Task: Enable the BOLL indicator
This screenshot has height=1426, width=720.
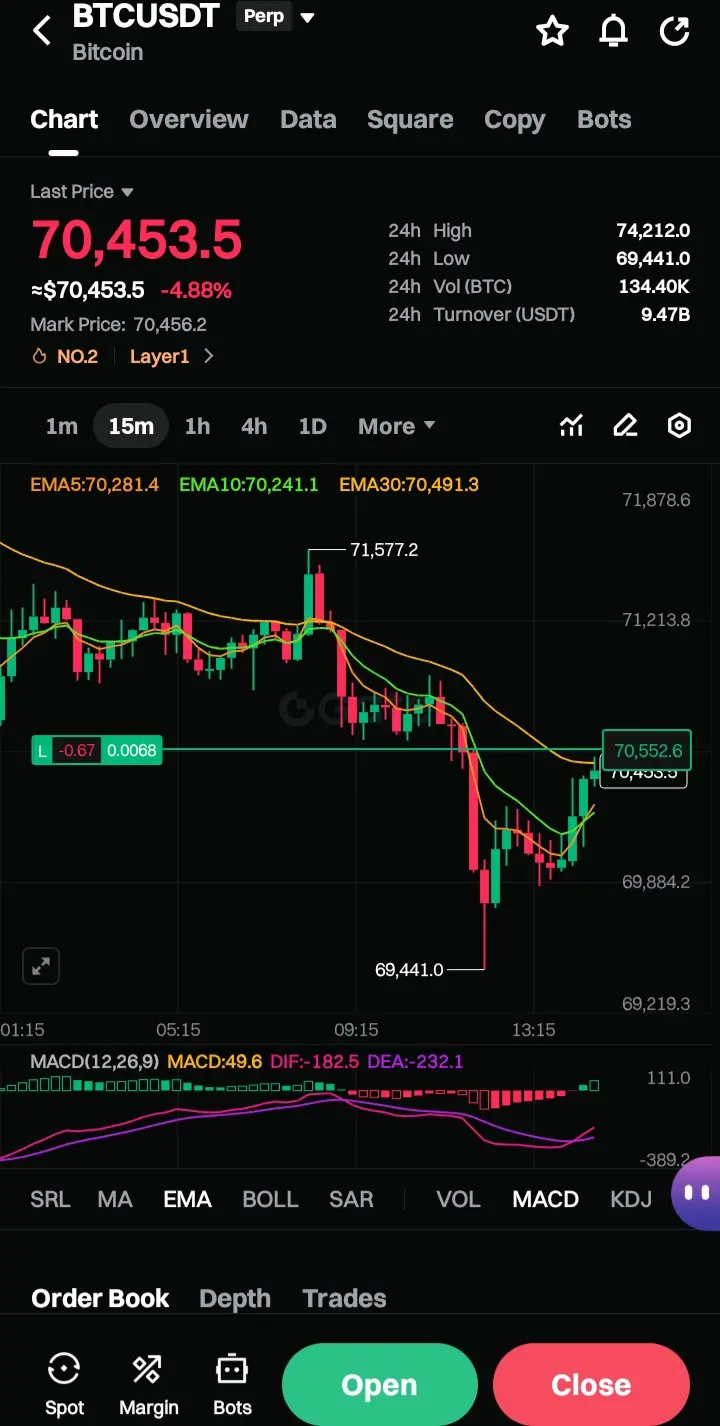Action: click(x=270, y=1199)
